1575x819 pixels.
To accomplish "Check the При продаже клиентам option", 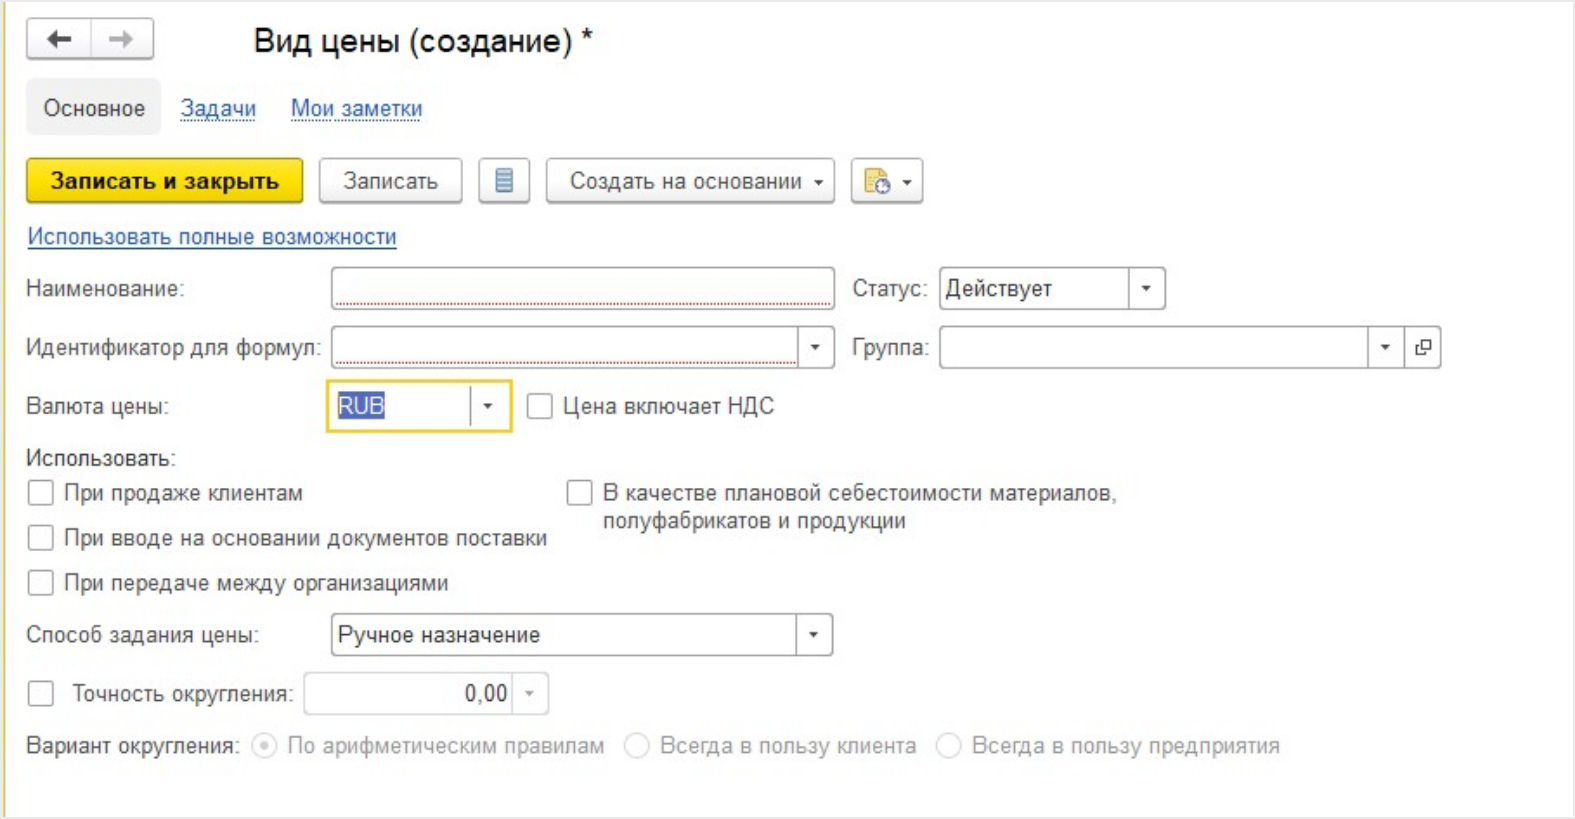I will (x=41, y=493).
